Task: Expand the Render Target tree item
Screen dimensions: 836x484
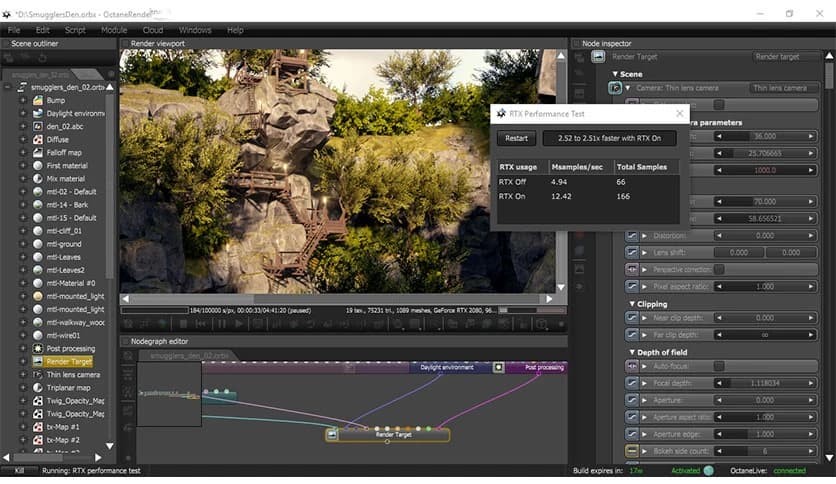Action: [x=23, y=361]
